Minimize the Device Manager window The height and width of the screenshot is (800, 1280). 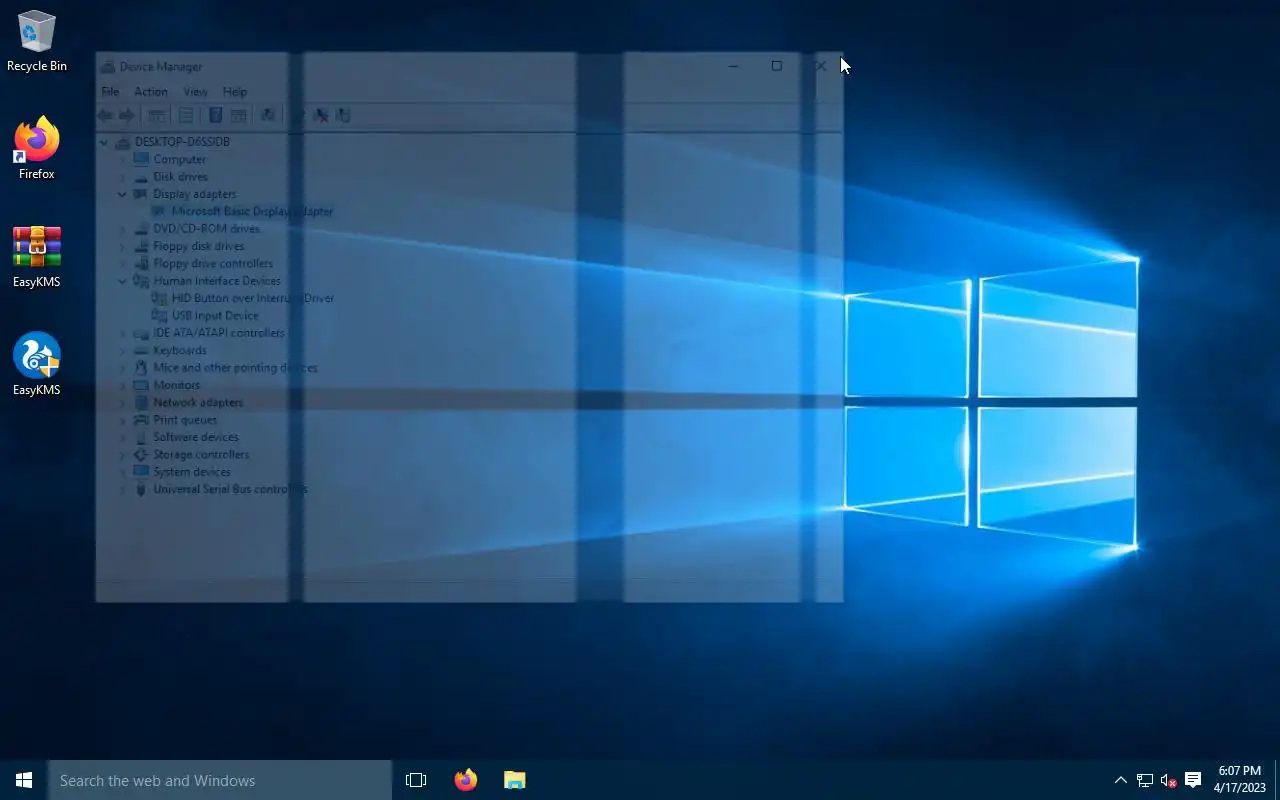click(x=733, y=66)
